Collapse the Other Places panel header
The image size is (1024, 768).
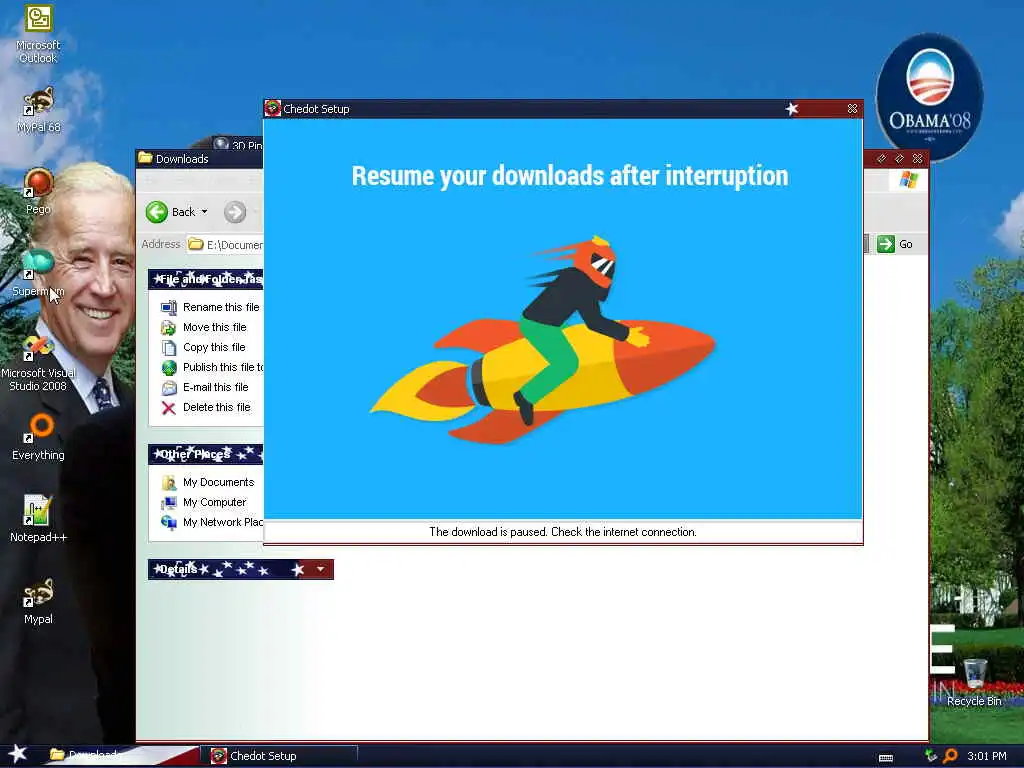coord(206,454)
